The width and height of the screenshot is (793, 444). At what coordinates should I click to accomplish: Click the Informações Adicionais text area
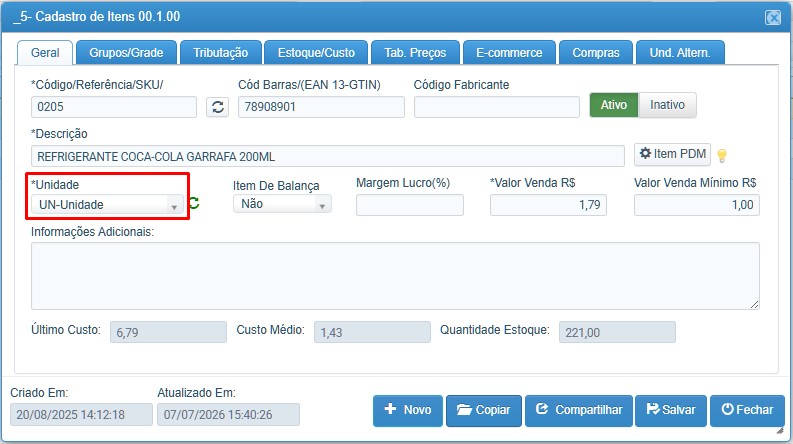pyautogui.click(x=395, y=276)
